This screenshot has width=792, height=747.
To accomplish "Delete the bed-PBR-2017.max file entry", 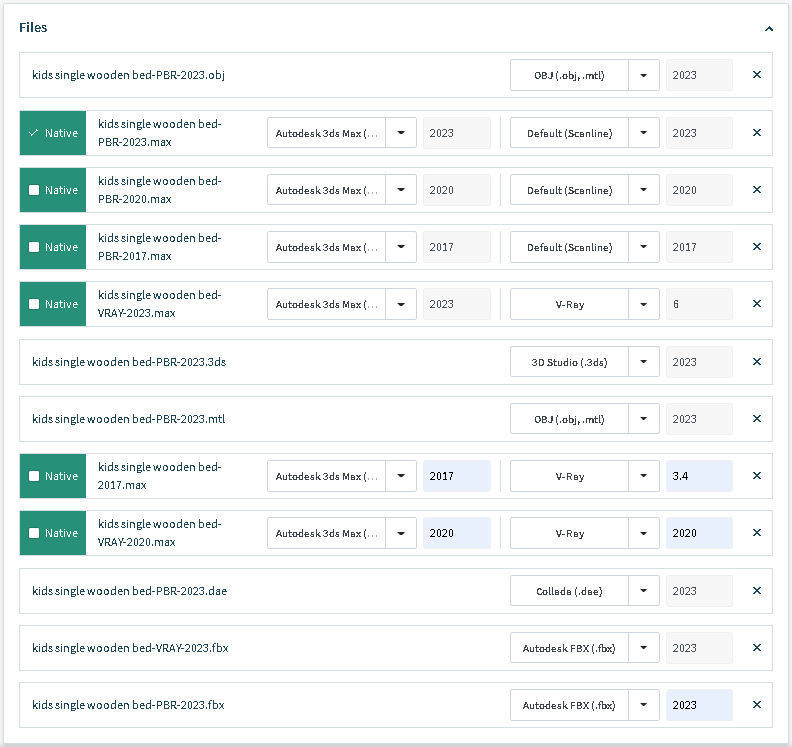I will click(756, 247).
